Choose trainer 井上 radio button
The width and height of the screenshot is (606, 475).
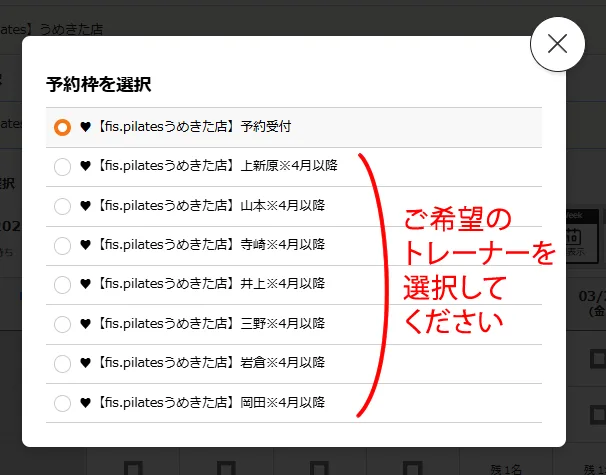[x=62, y=285]
